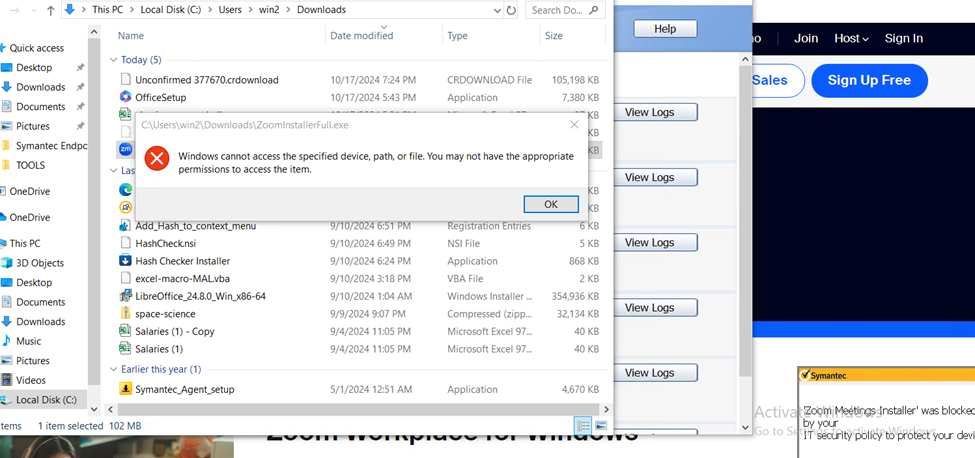Viewport: 975px width, 458px height.
Task: Select the Symantec_Agent_setup application icon
Action: pyautogui.click(x=125, y=390)
